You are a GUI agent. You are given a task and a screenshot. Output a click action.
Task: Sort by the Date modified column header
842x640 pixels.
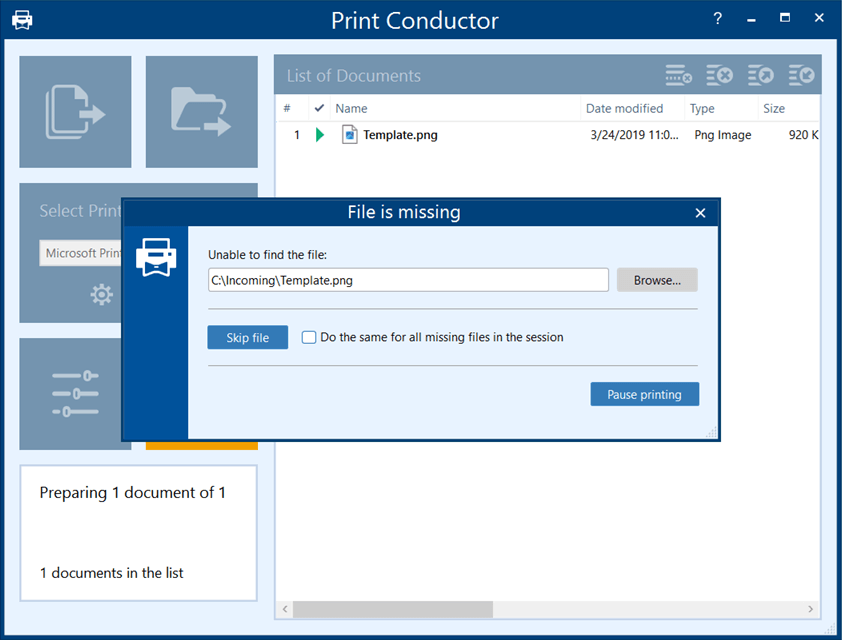[632, 108]
